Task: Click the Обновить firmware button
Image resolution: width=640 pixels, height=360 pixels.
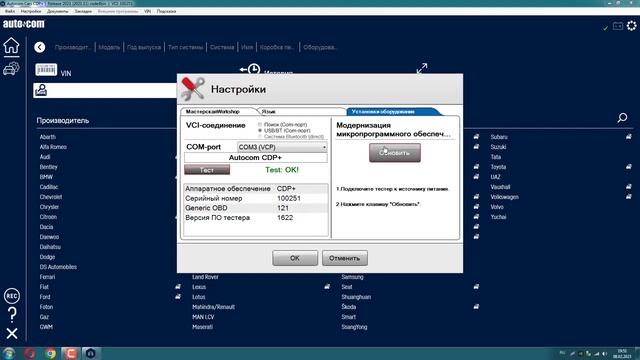Action: (x=395, y=153)
